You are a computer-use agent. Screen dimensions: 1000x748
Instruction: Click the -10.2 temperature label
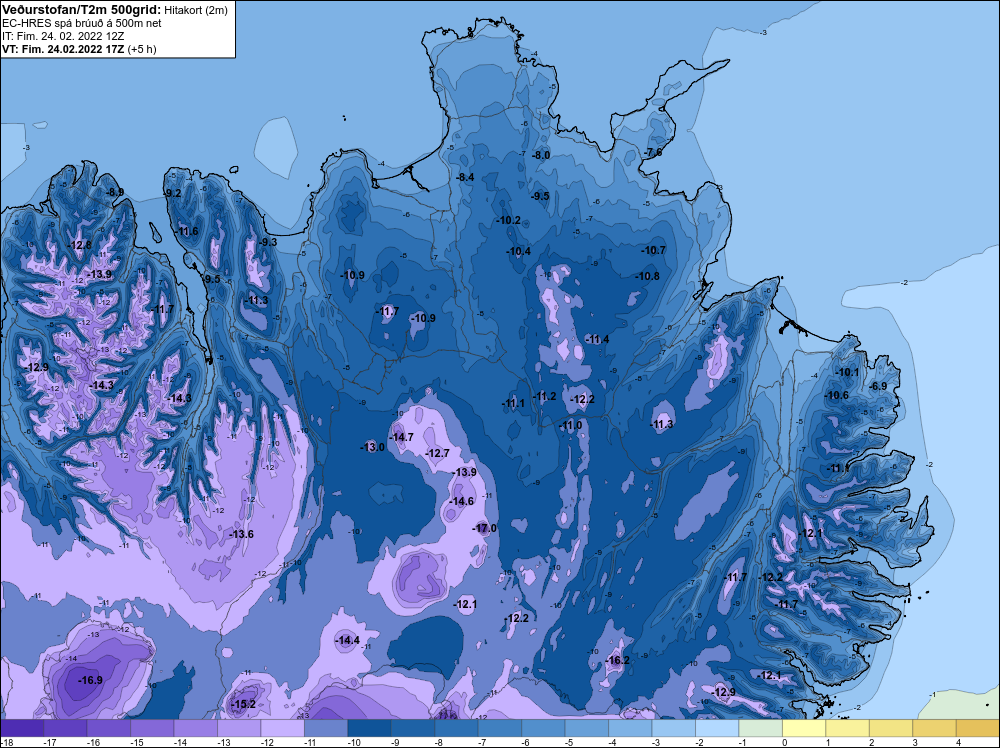click(x=508, y=220)
